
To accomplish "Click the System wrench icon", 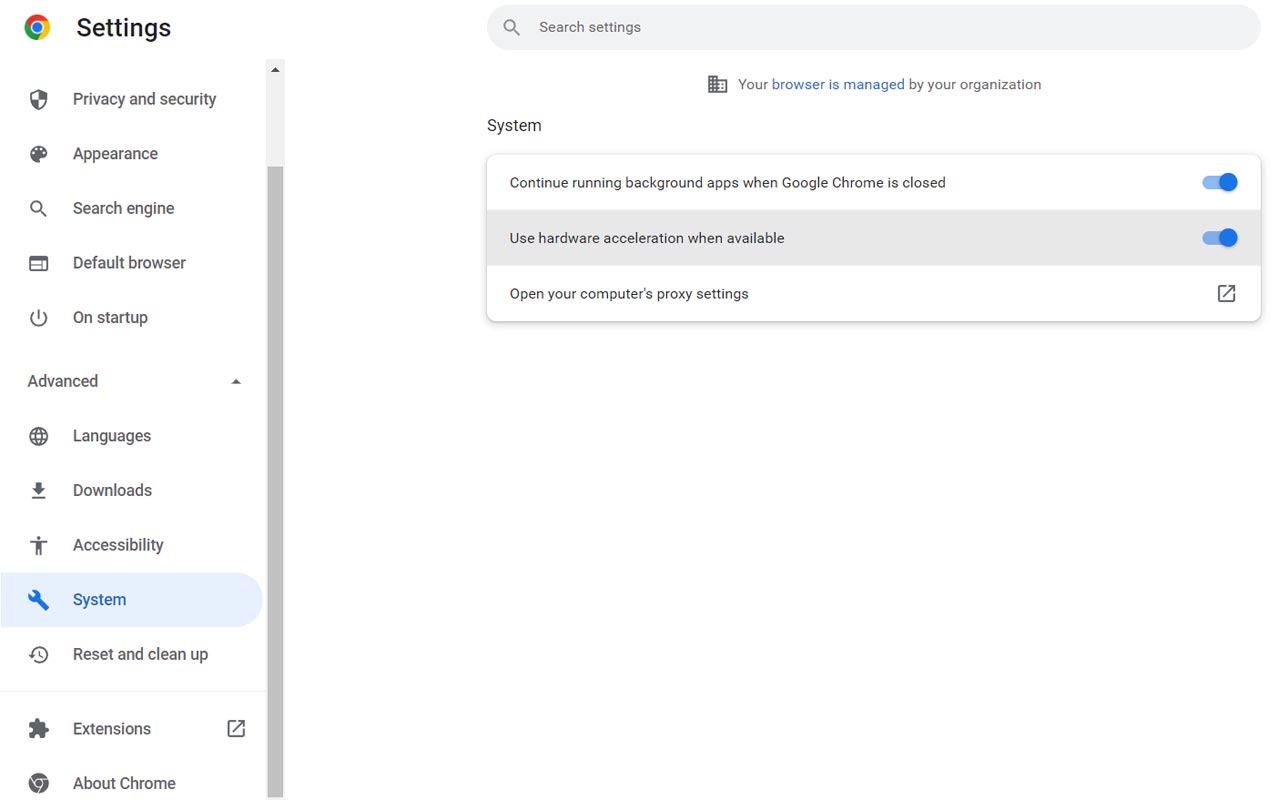I will [x=38, y=600].
